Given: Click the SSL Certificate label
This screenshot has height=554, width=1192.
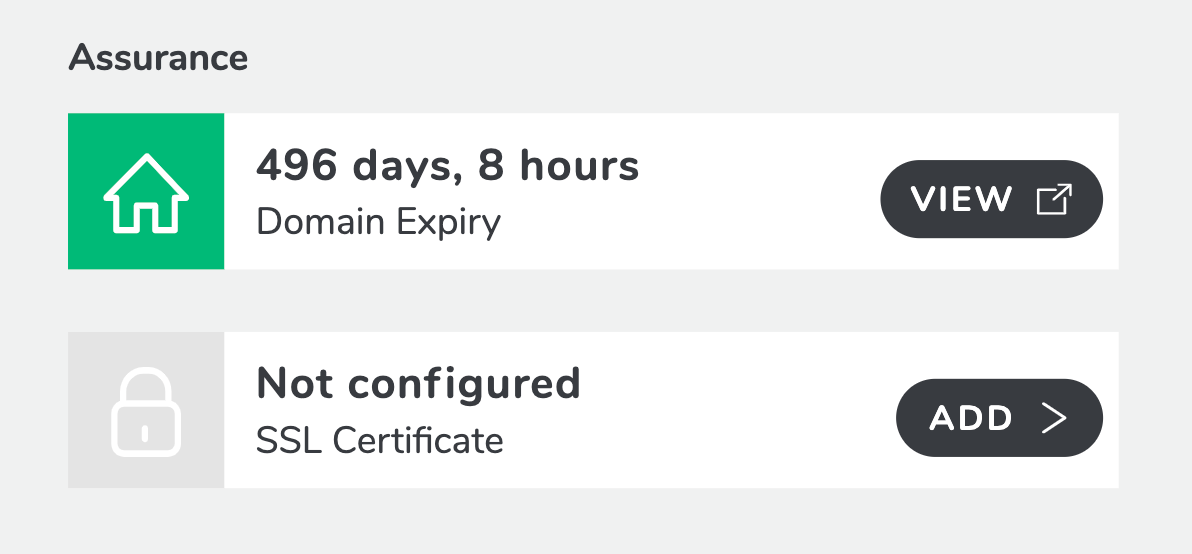Looking at the screenshot, I should (x=379, y=441).
